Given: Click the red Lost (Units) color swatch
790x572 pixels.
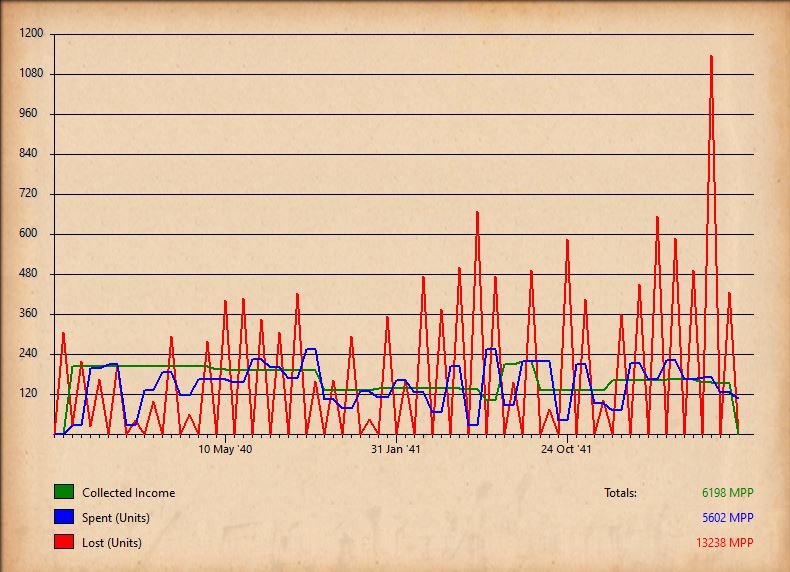Looking at the screenshot, I should 64,542.
